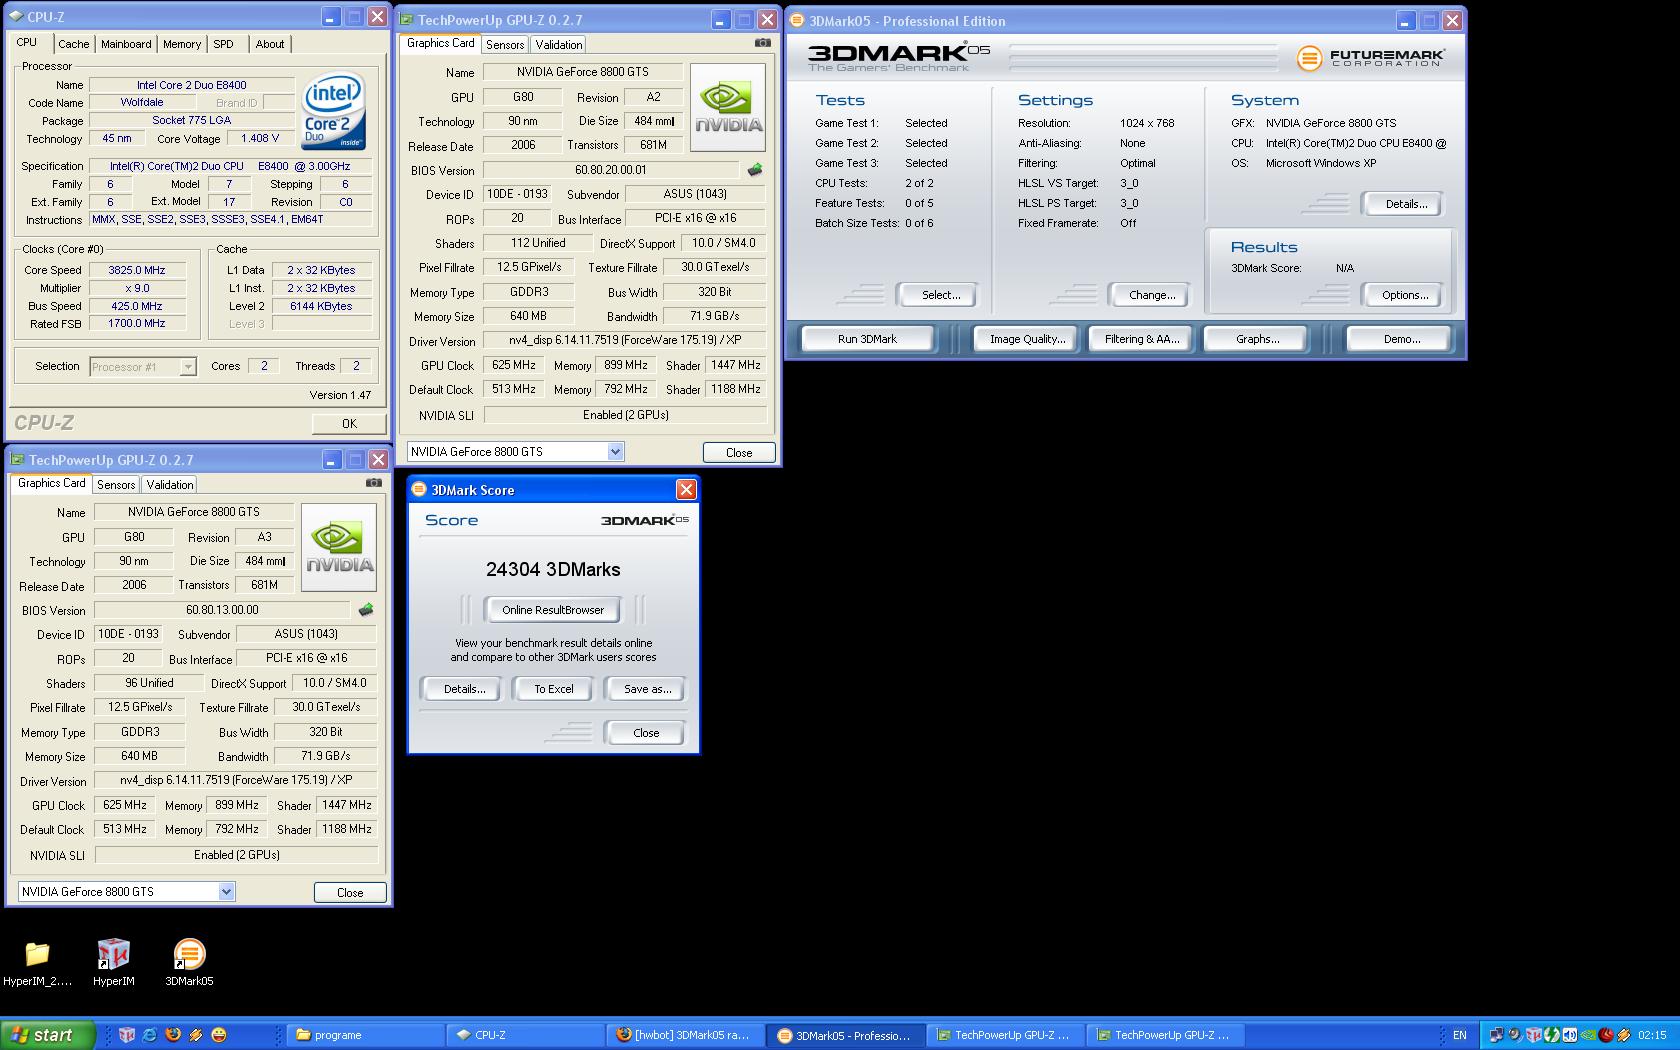Open the Validation tab in the Revision A2 GPU-Z window

click(558, 45)
